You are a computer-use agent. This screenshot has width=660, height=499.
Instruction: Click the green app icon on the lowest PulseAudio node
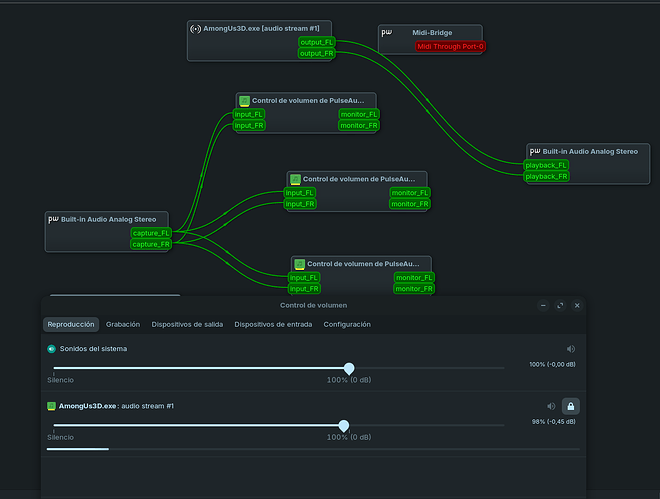(x=300, y=264)
